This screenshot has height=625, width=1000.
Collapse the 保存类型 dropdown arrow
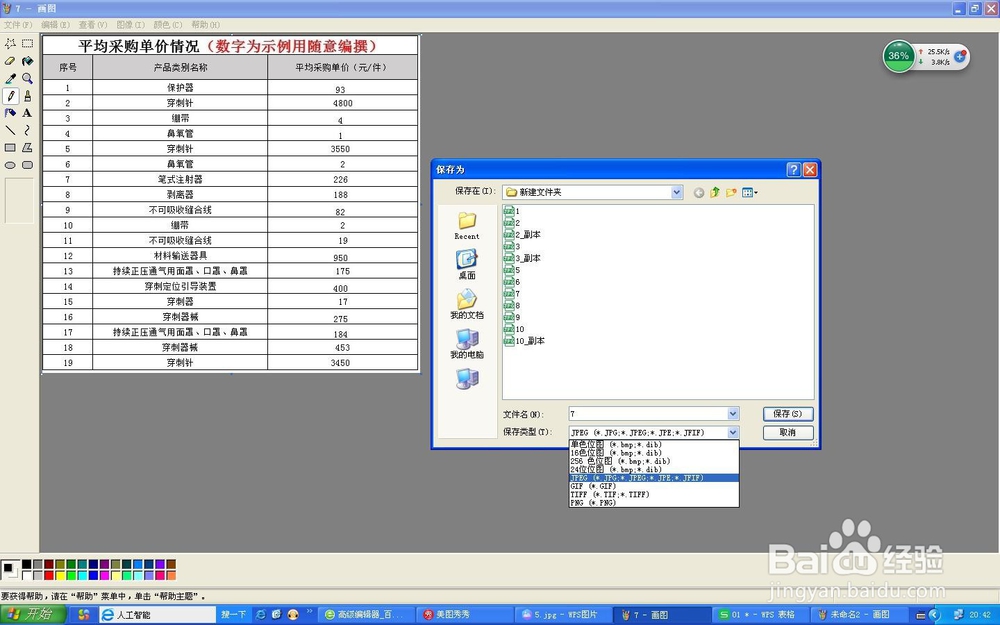[x=733, y=432]
